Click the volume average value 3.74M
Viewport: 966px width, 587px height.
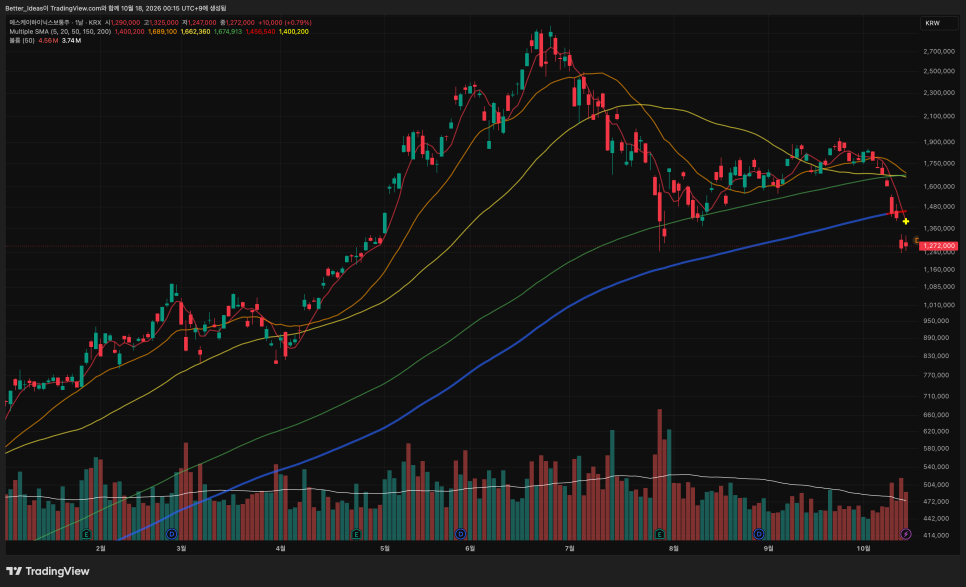[x=71, y=41]
